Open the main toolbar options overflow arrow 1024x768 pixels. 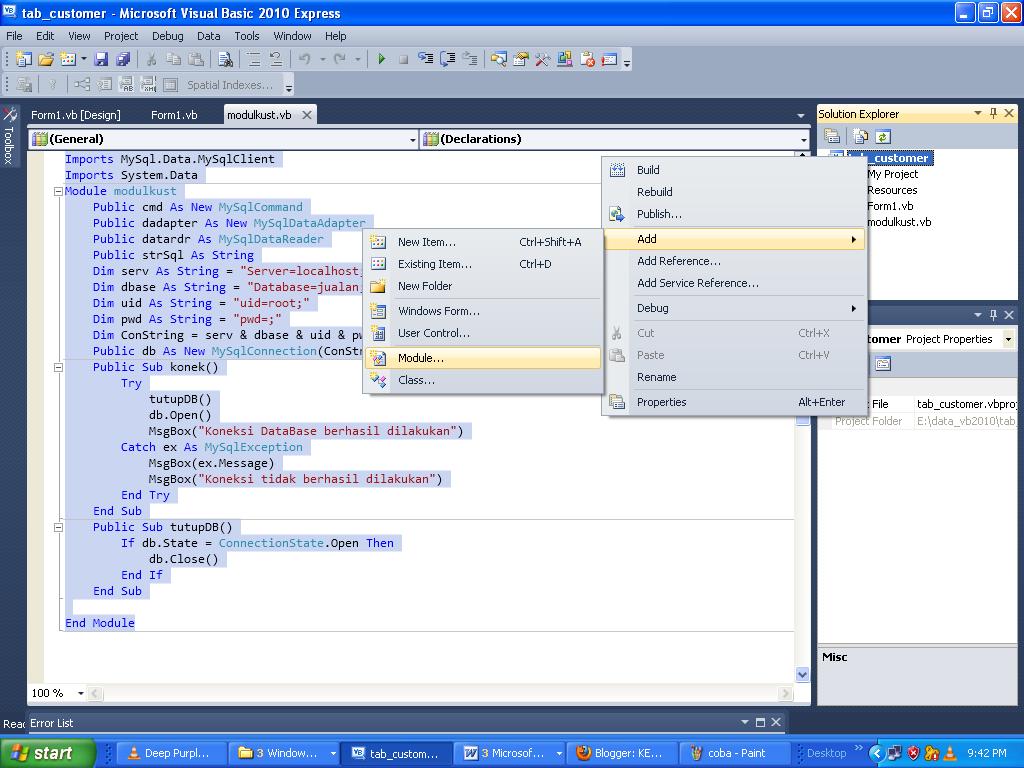coord(627,63)
